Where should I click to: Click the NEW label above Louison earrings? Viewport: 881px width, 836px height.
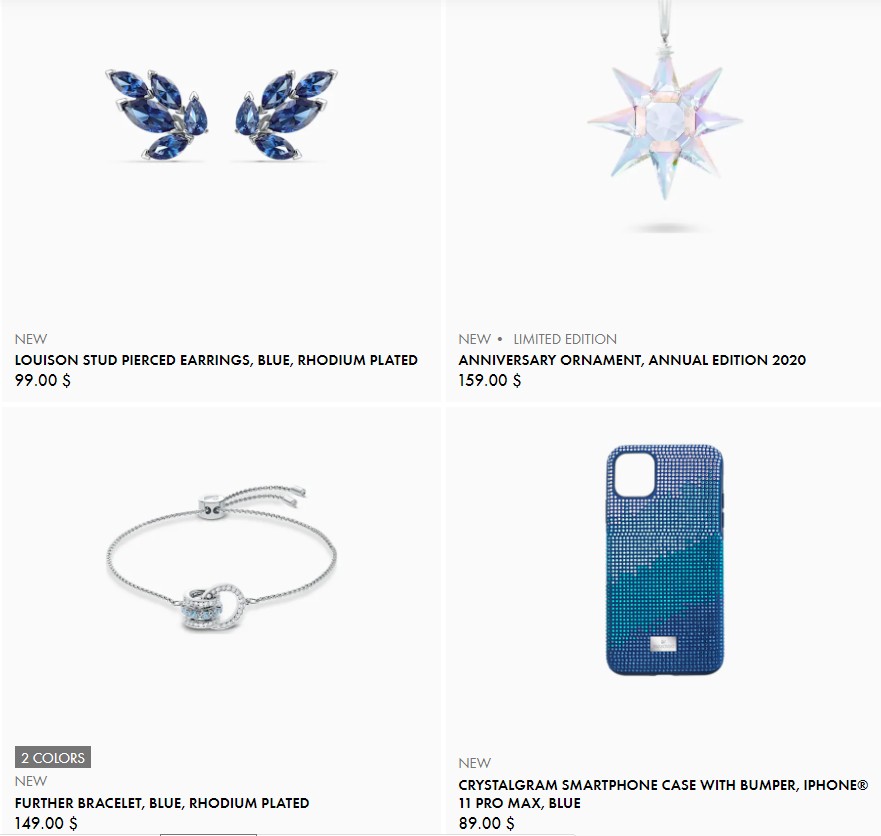coord(31,339)
